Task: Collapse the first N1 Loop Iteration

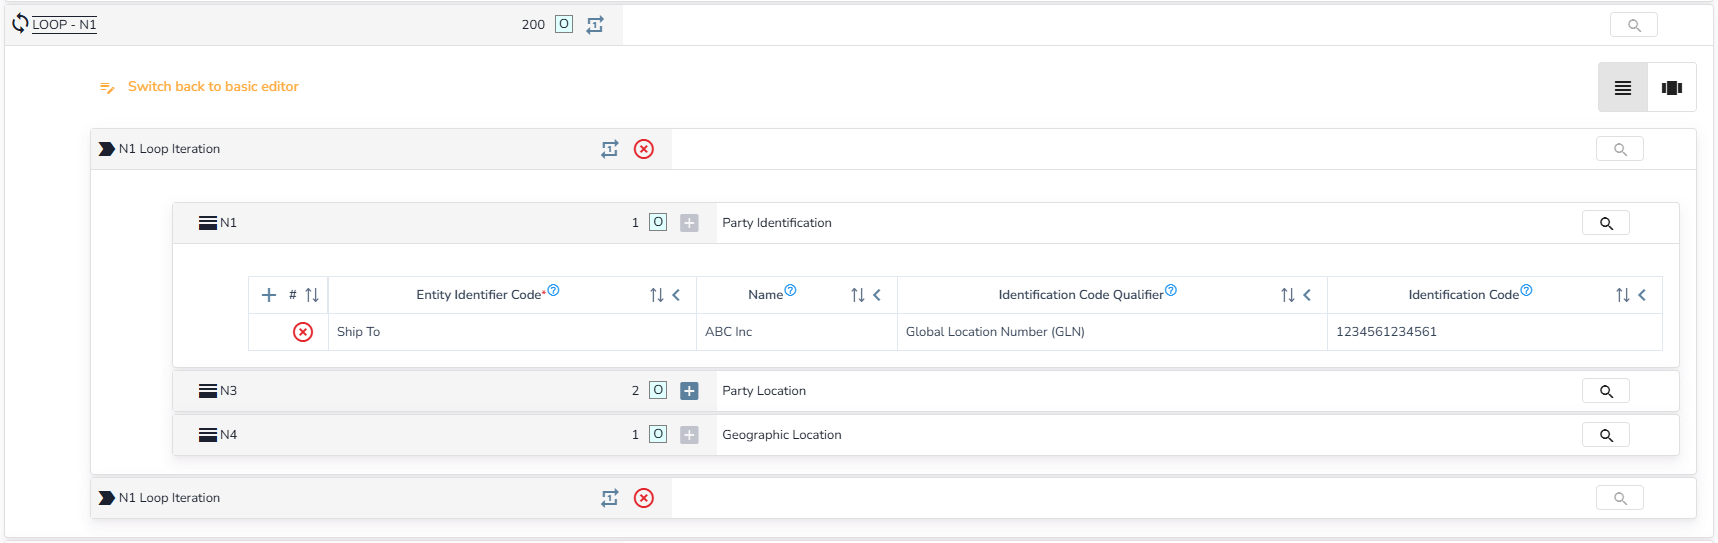Action: click(x=107, y=149)
